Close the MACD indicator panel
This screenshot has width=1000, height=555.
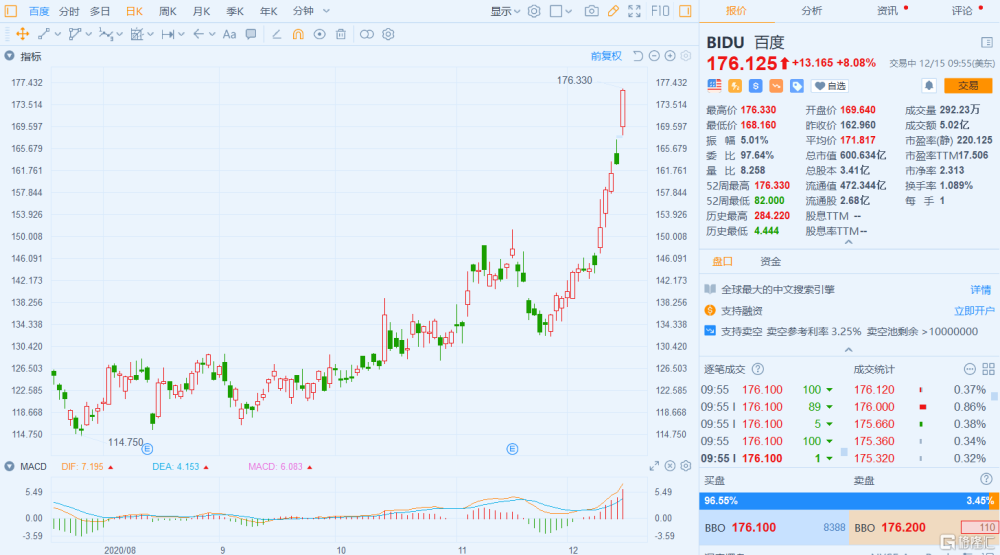pos(670,466)
